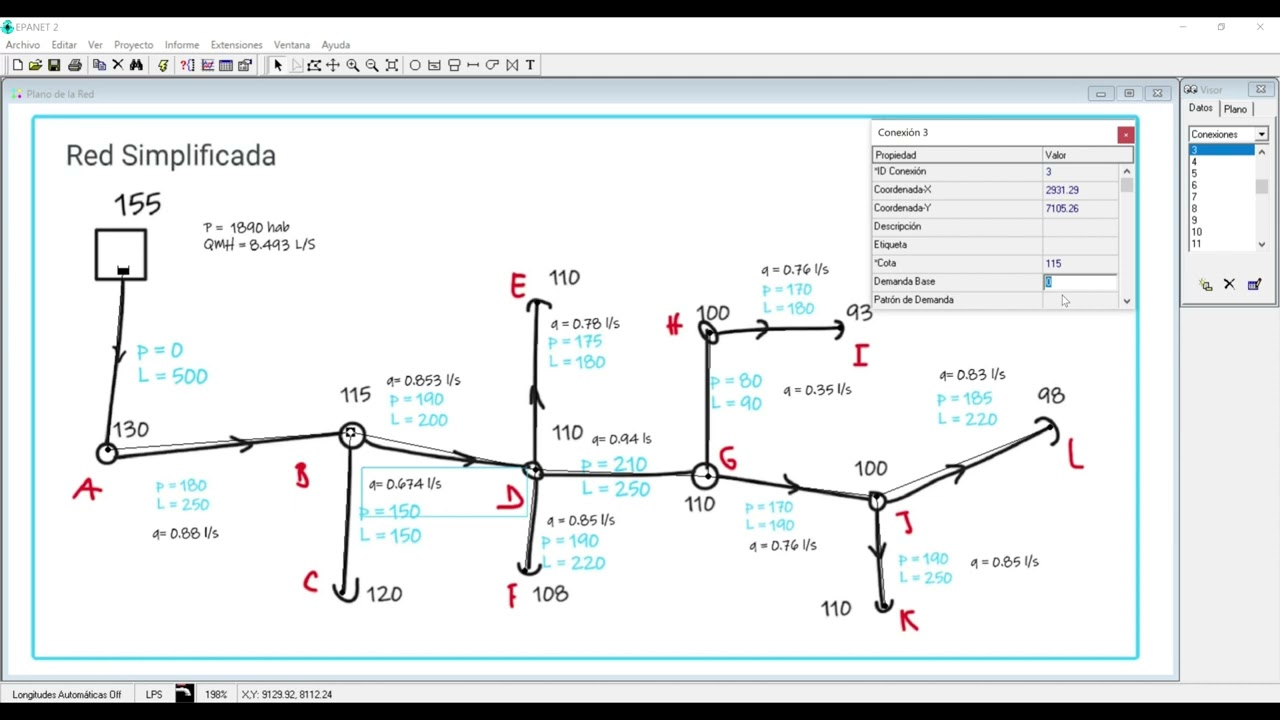
Task: Open the Ver menu
Action: coord(95,45)
